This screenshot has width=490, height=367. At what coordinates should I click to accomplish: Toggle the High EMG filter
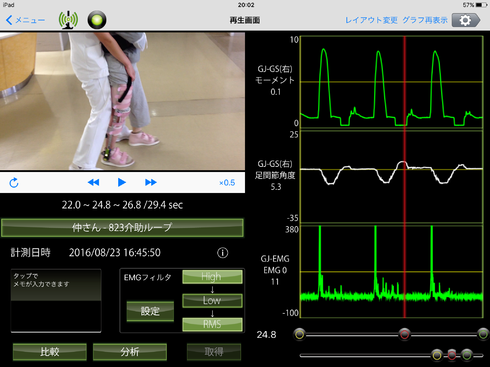click(x=212, y=277)
